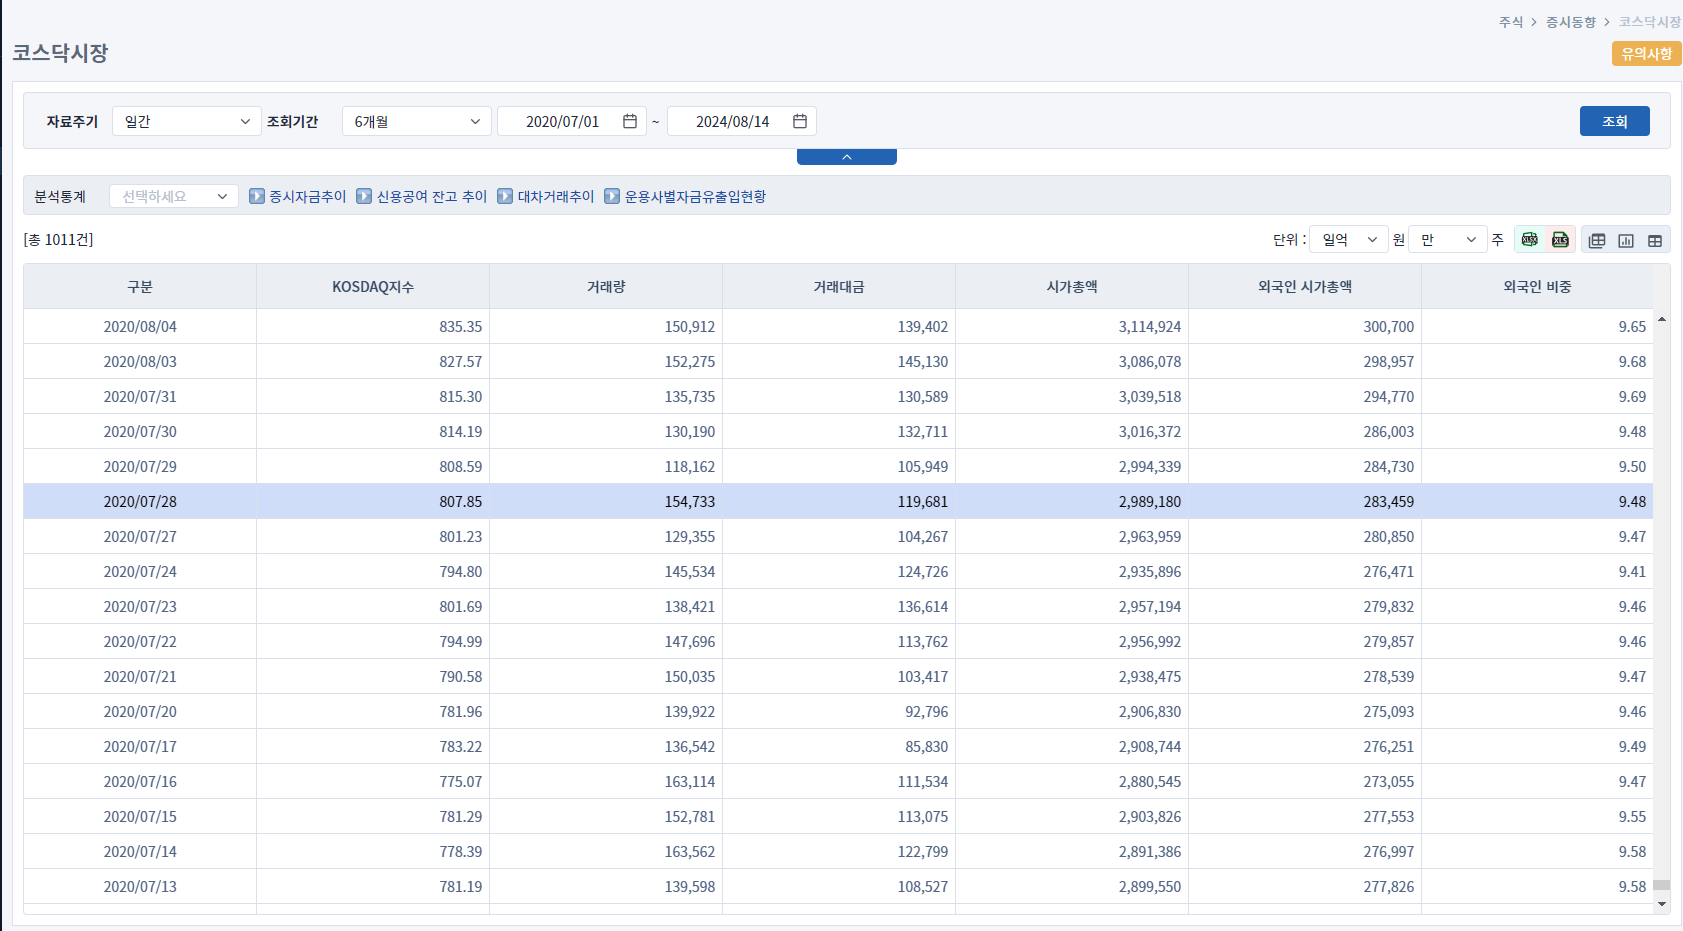Viewport: 1683px width, 931px height.
Task: Click the table vertical scrollbar thumb
Action: (x=1662, y=885)
